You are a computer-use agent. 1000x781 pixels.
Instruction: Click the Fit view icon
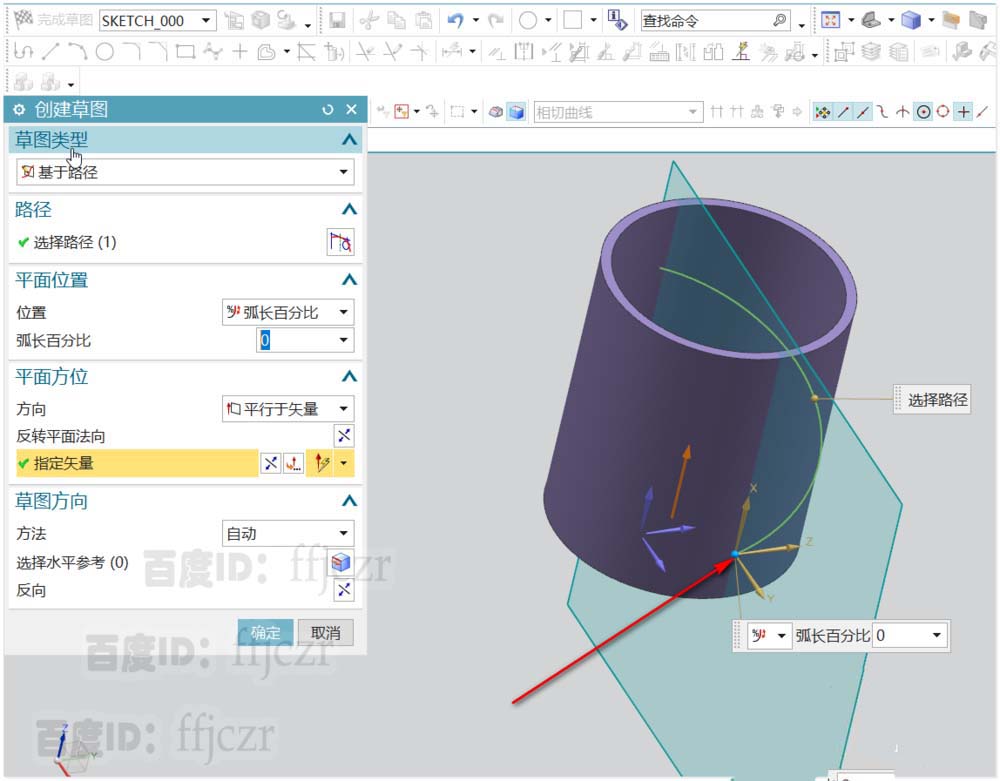(x=830, y=20)
